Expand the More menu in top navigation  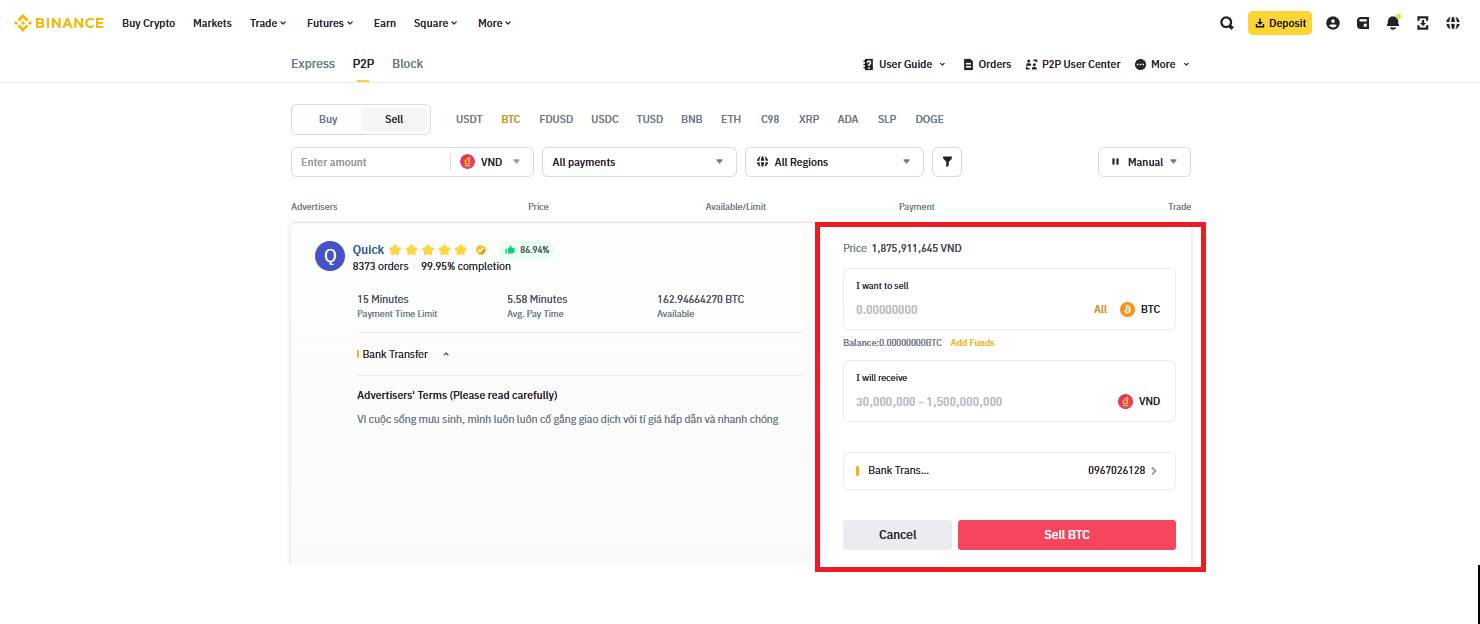(494, 23)
